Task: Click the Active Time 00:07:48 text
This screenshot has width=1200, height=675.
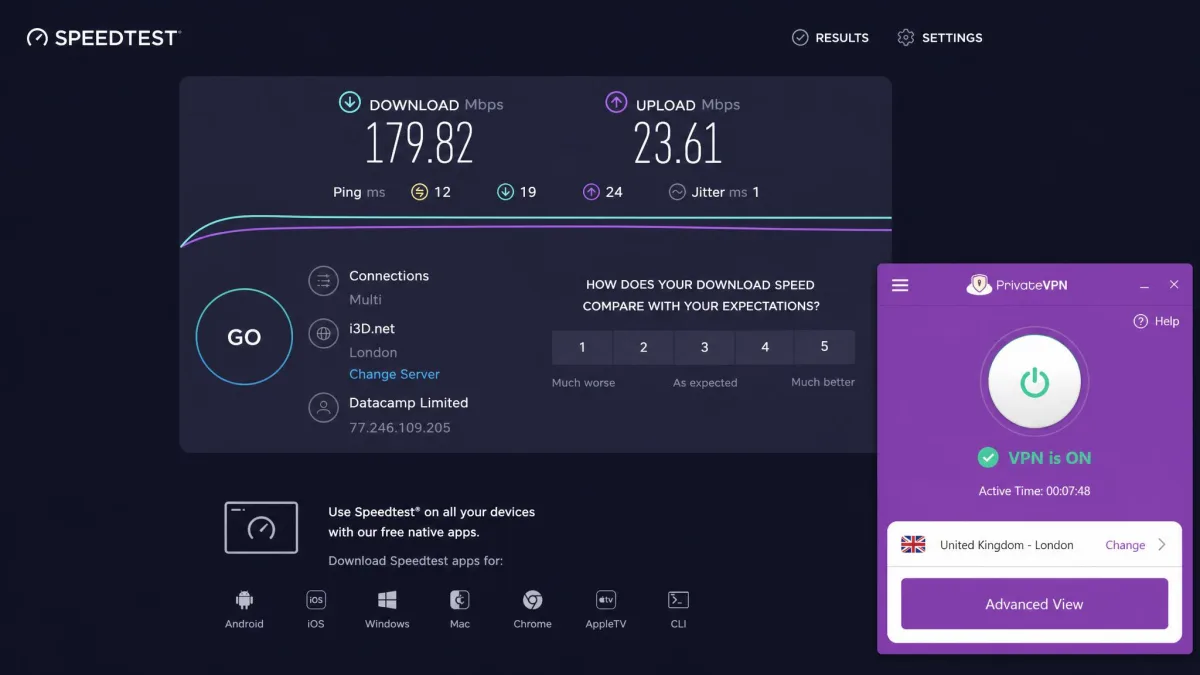Action: pos(1034,491)
